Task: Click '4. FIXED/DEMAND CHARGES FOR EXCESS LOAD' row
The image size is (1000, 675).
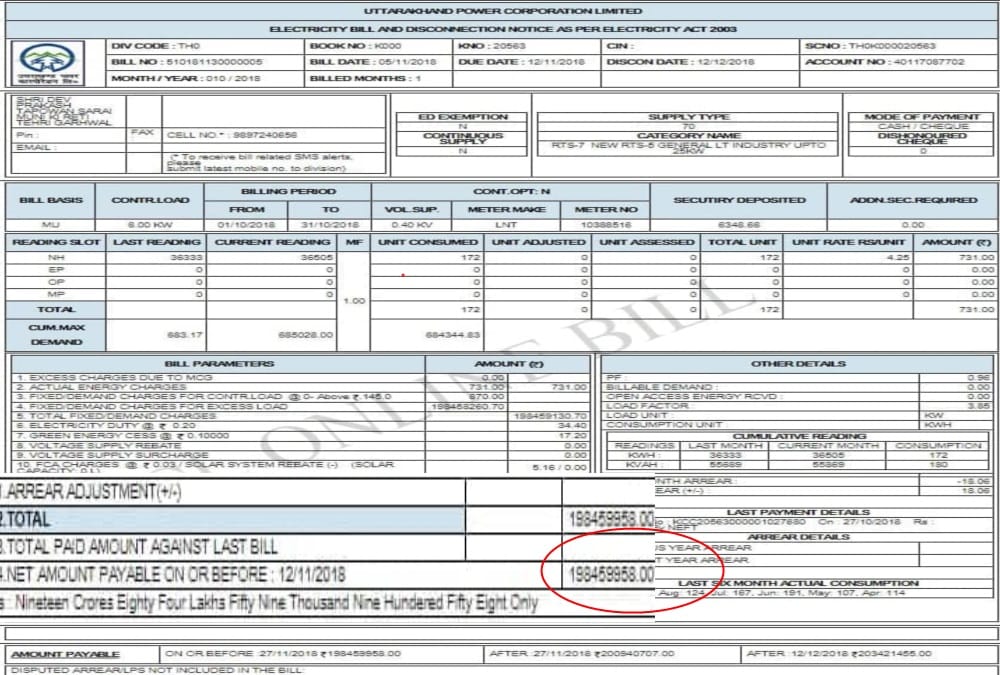Action: (301, 406)
